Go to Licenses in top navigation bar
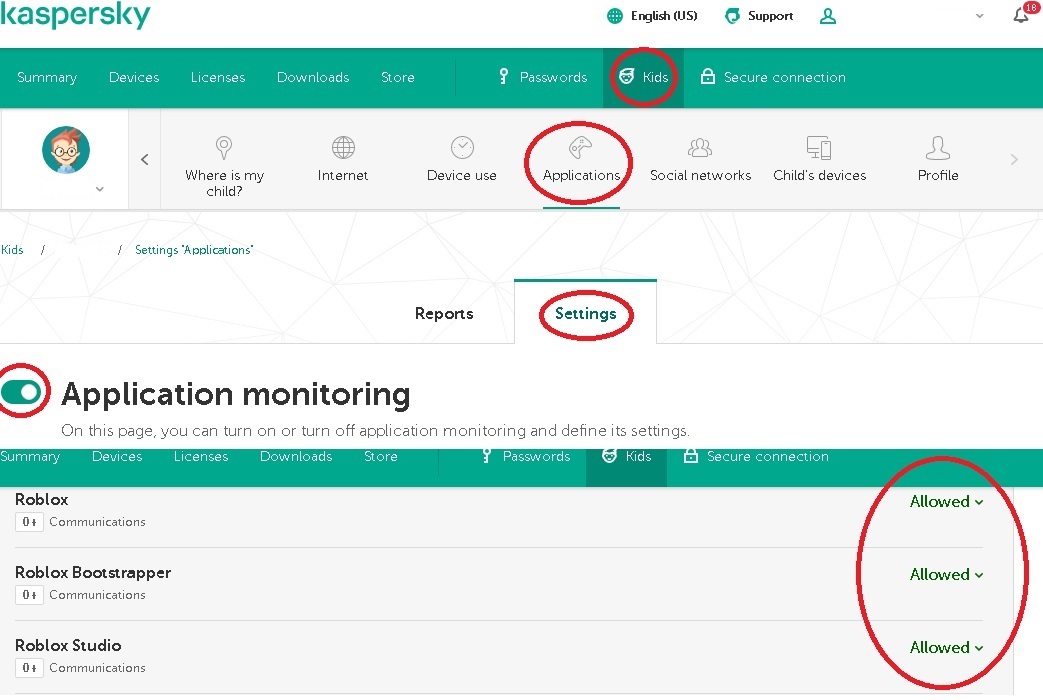Image resolution: width=1043 pixels, height=700 pixels. 218,77
